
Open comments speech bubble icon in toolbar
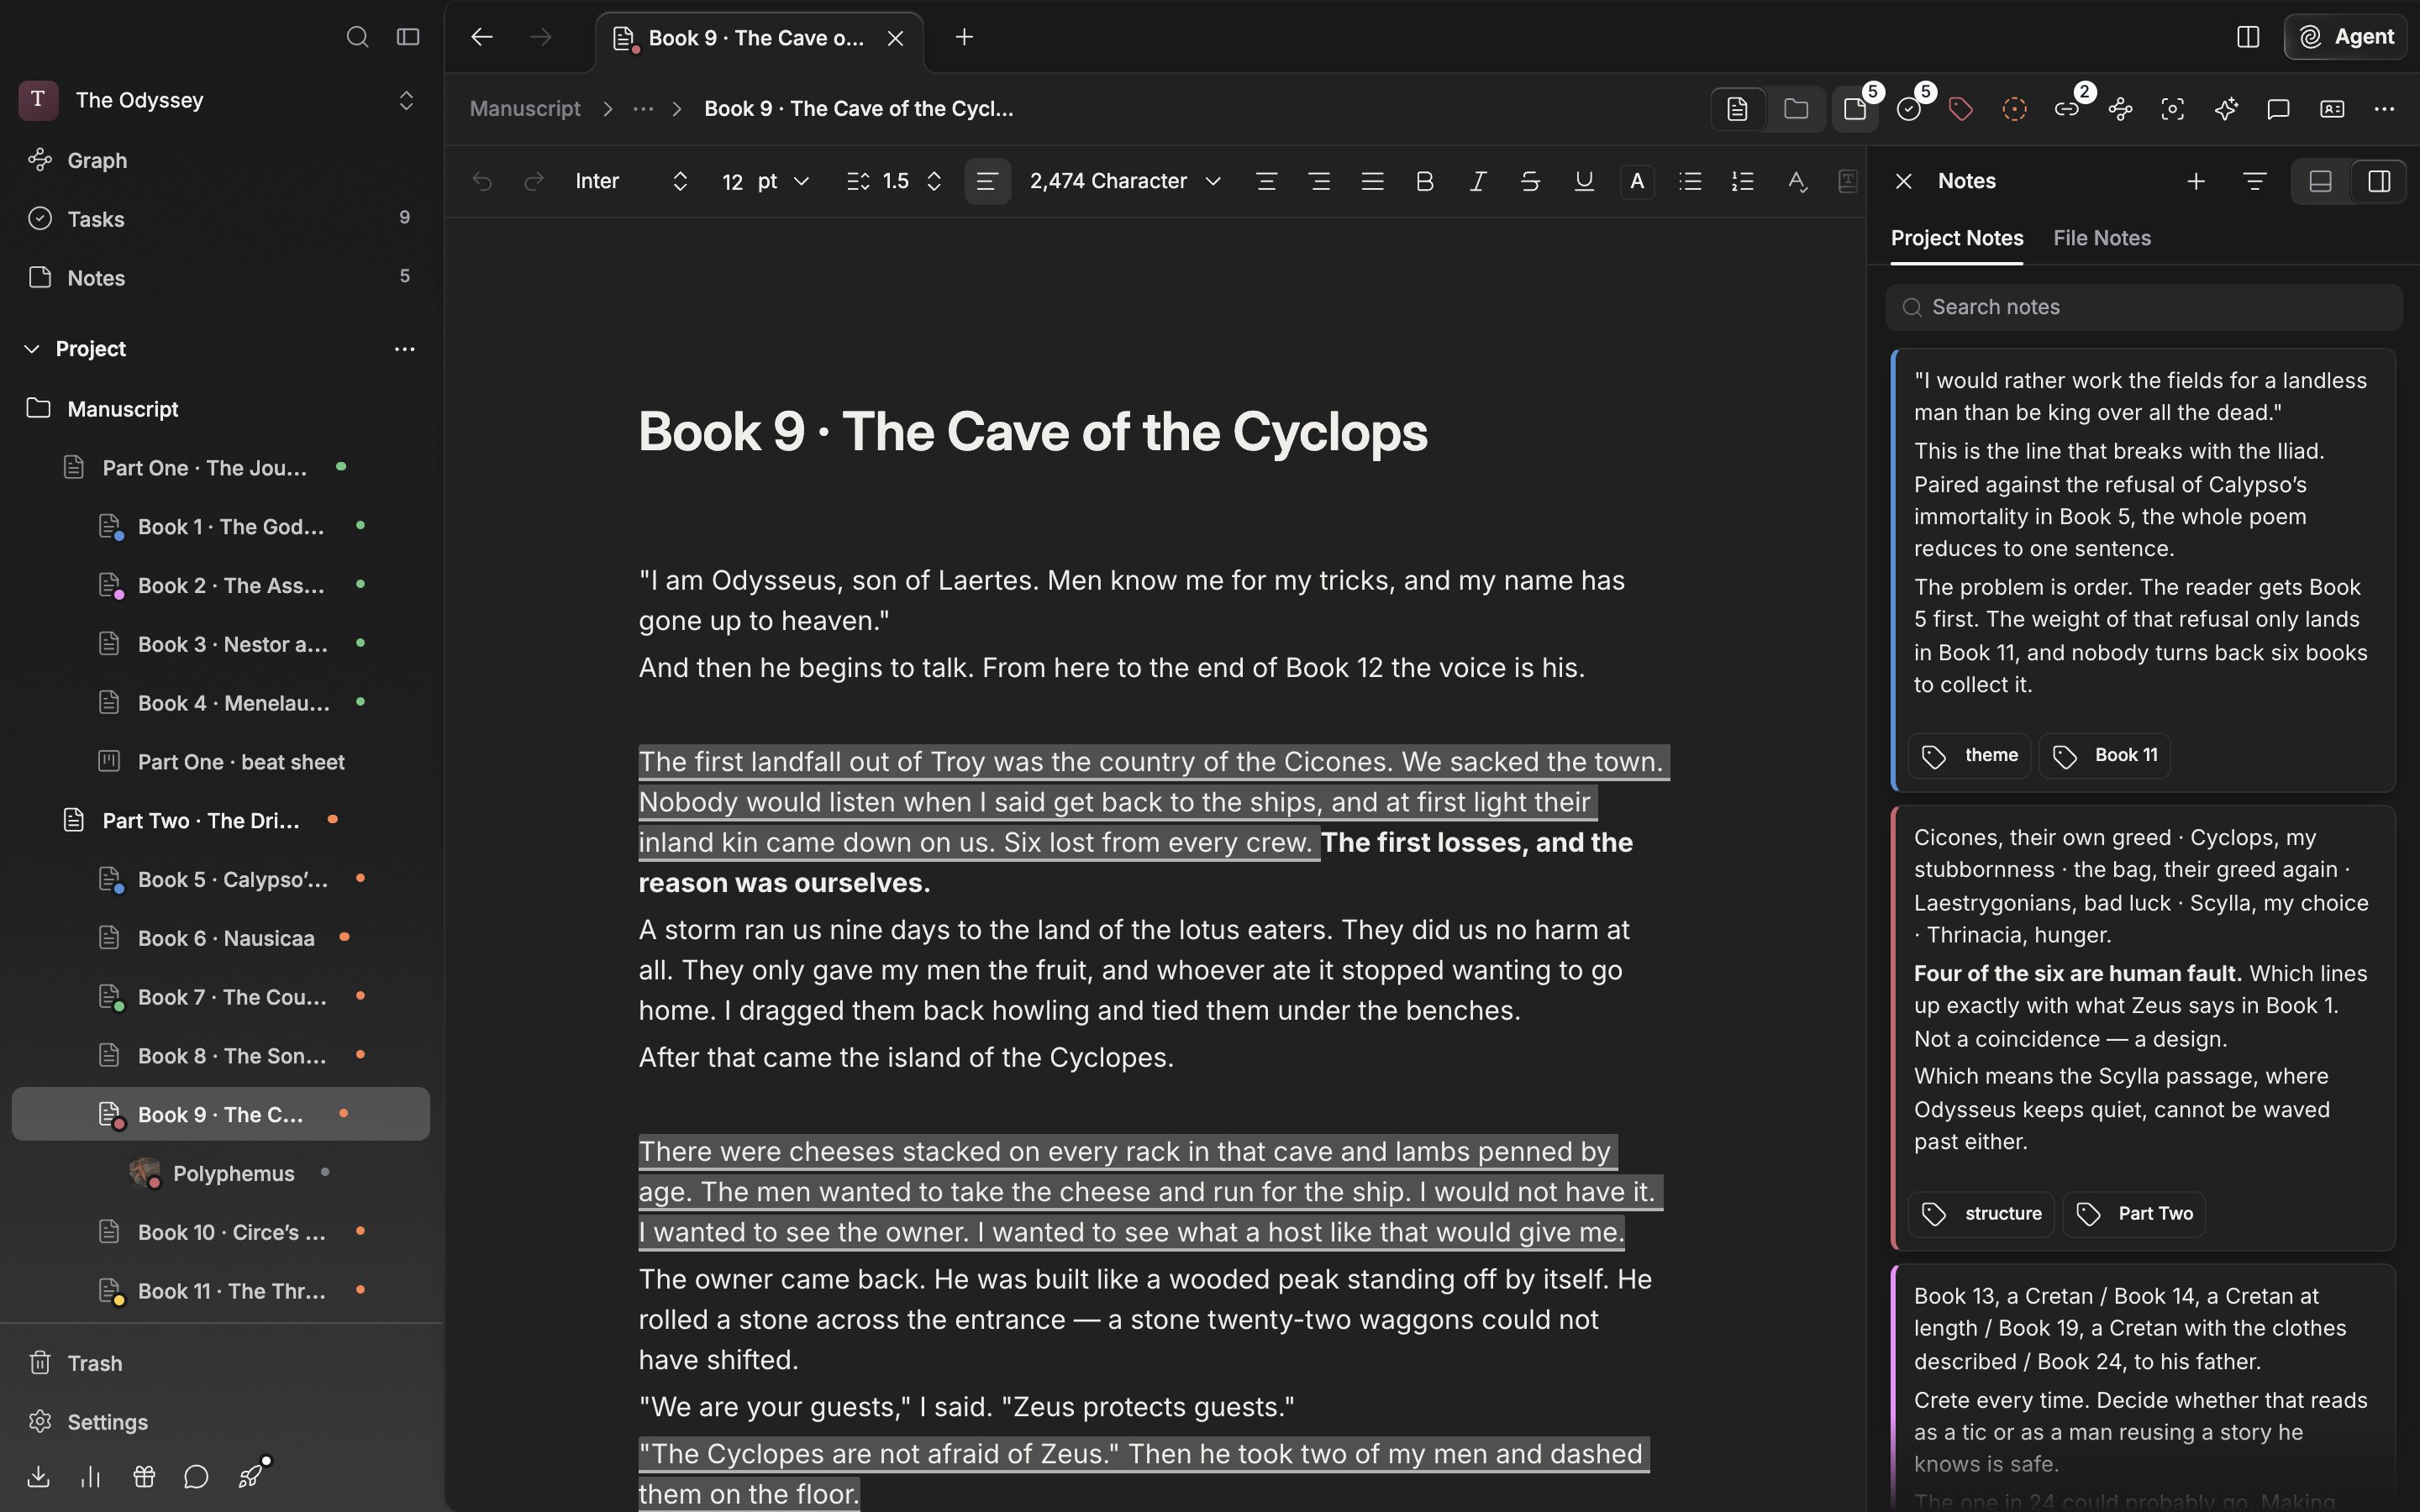(x=2278, y=109)
